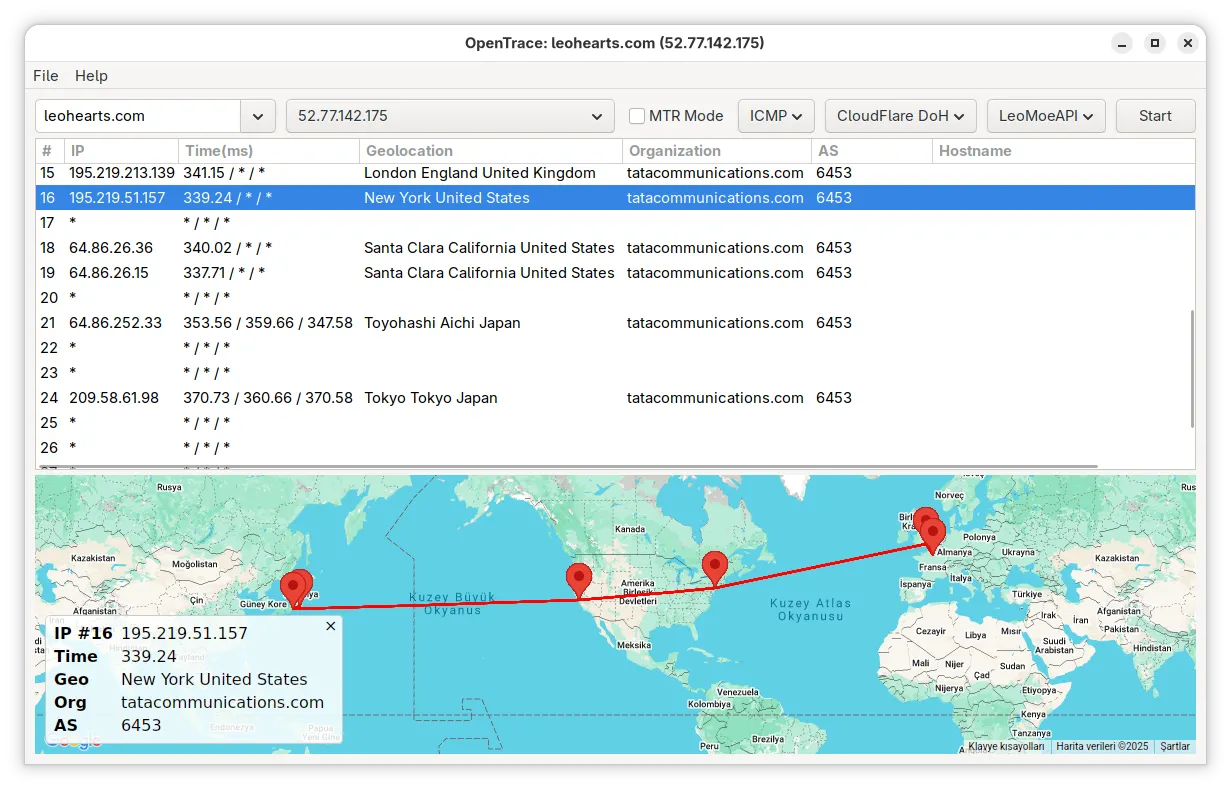Close the IP #16 info popup
This screenshot has height=789, width=1231.
331,626
